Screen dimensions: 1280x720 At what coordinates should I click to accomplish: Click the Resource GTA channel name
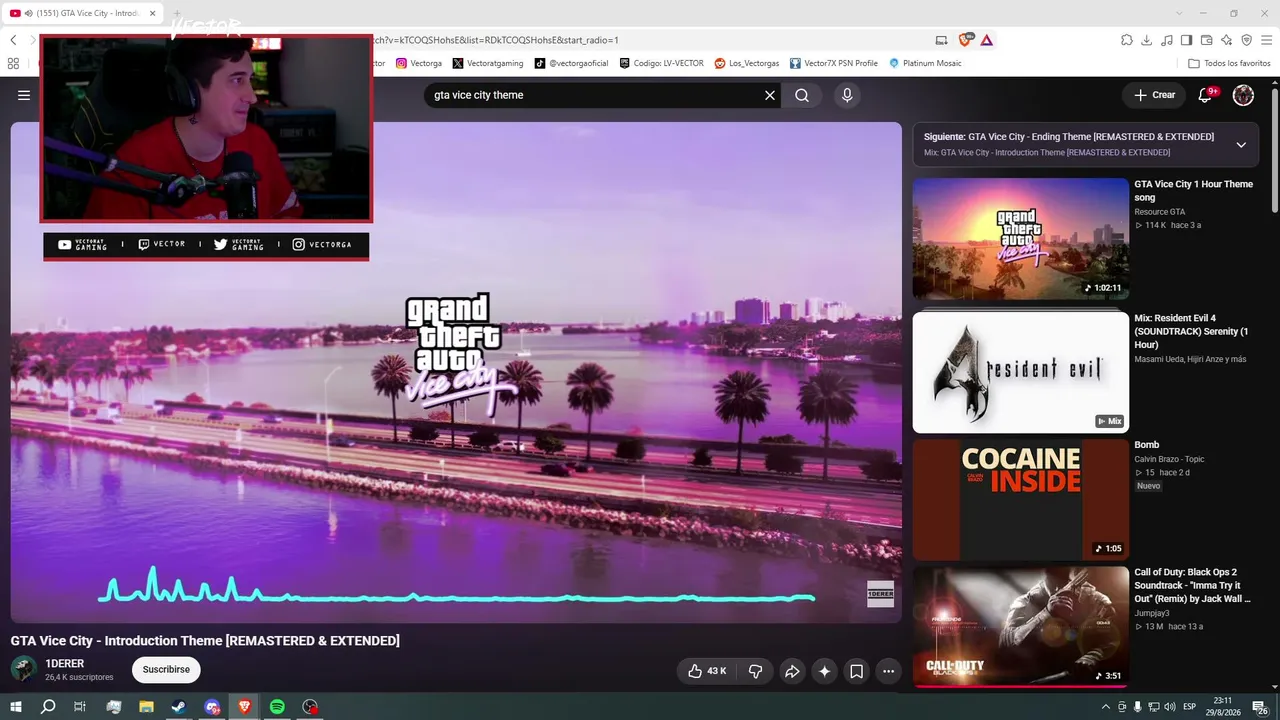1160,212
